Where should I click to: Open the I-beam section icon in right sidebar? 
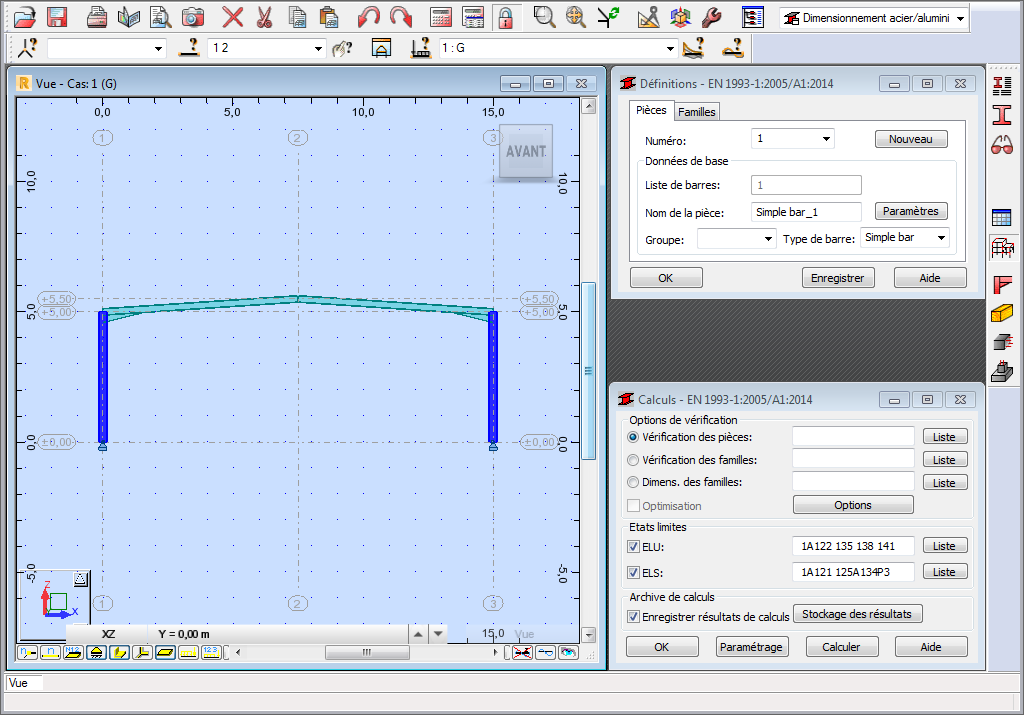pyautogui.click(x=1002, y=115)
